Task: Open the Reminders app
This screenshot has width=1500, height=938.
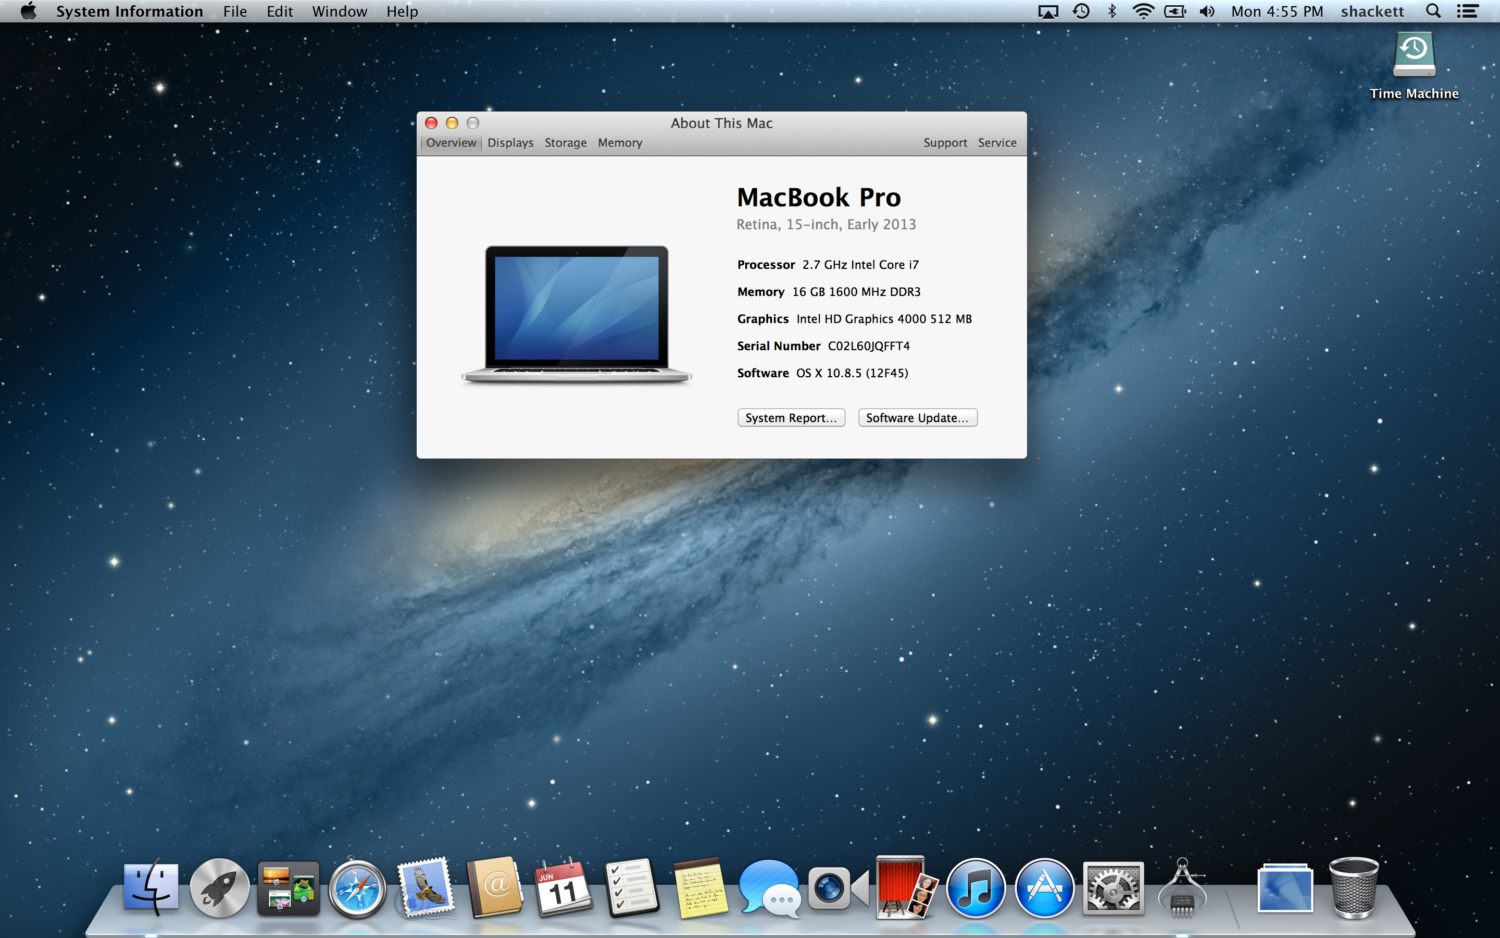Action: tap(632, 887)
